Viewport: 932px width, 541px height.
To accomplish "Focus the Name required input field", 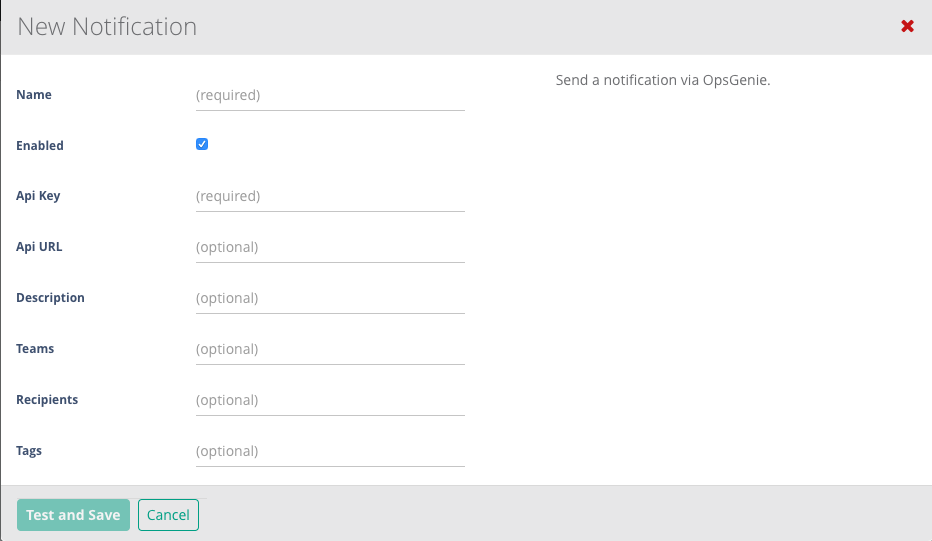I will click(x=330, y=95).
